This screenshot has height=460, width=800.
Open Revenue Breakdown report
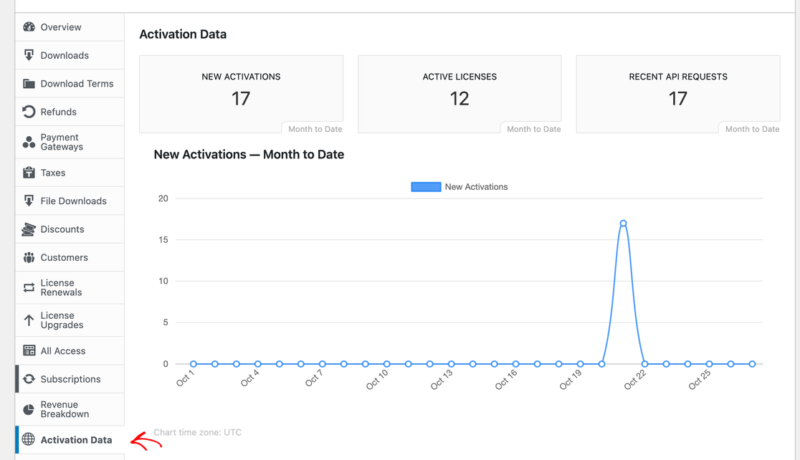coord(70,409)
